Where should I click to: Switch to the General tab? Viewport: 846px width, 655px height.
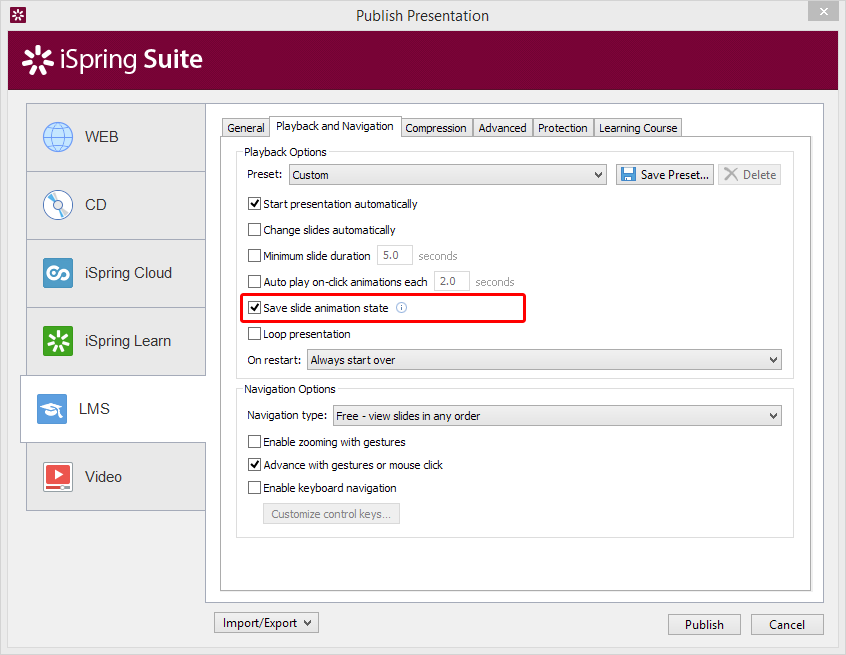(x=245, y=128)
